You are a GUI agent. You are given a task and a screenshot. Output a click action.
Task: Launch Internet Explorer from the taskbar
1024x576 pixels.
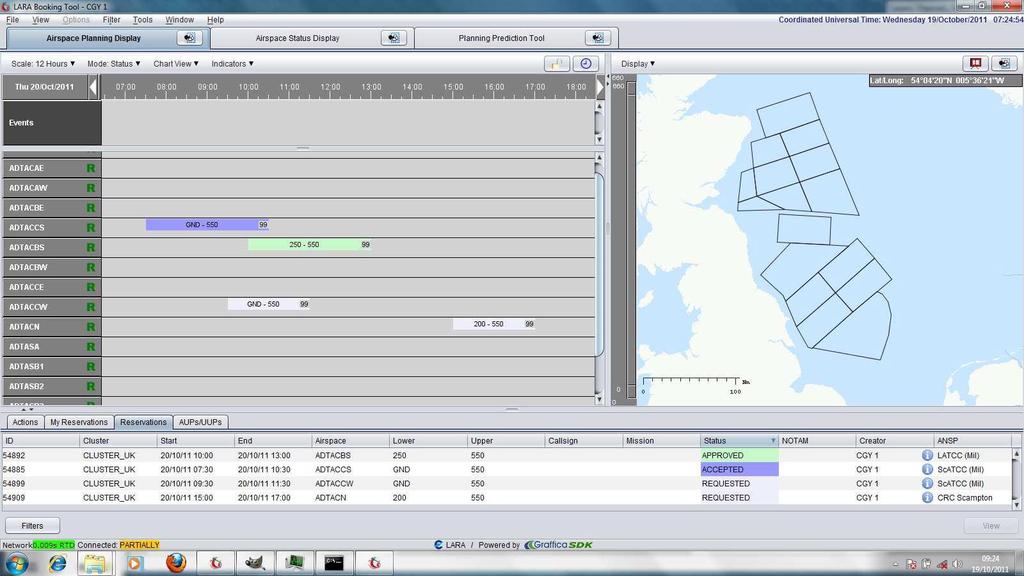click(x=57, y=563)
